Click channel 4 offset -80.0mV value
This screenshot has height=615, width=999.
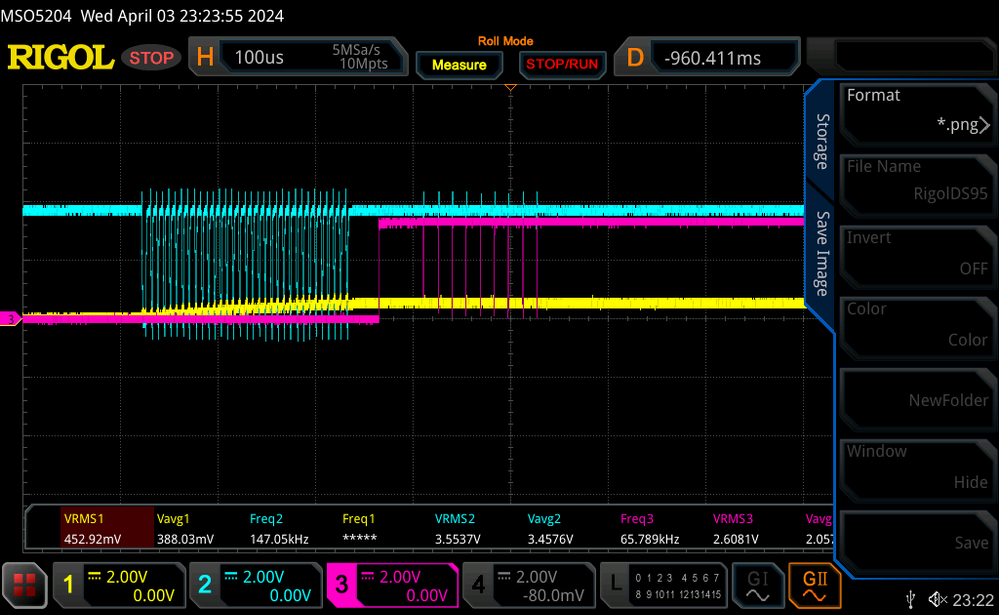click(x=553, y=595)
